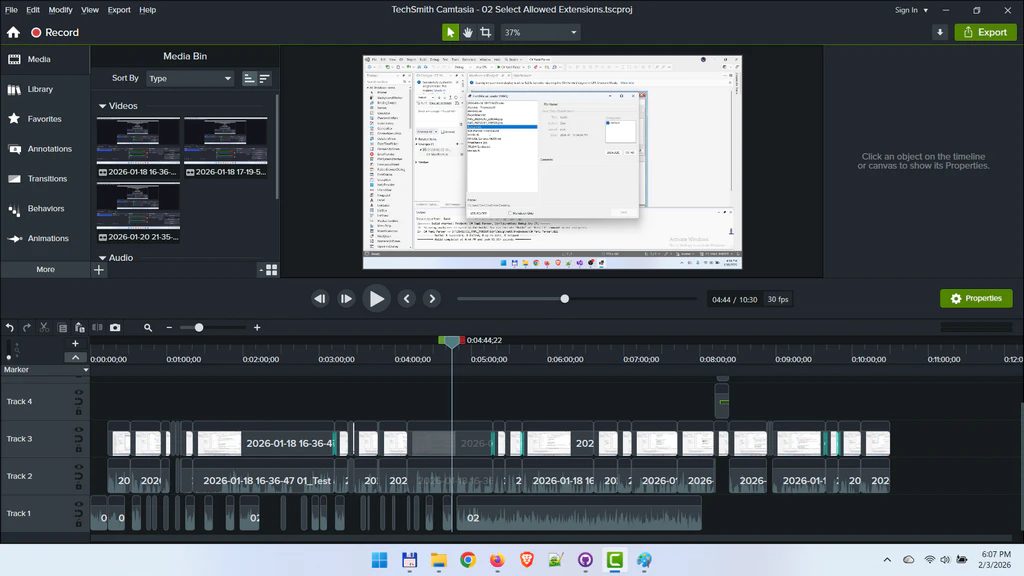Screen dimensions: 1024x576
Task: Select the Pan hand tool
Action: pos(466,32)
